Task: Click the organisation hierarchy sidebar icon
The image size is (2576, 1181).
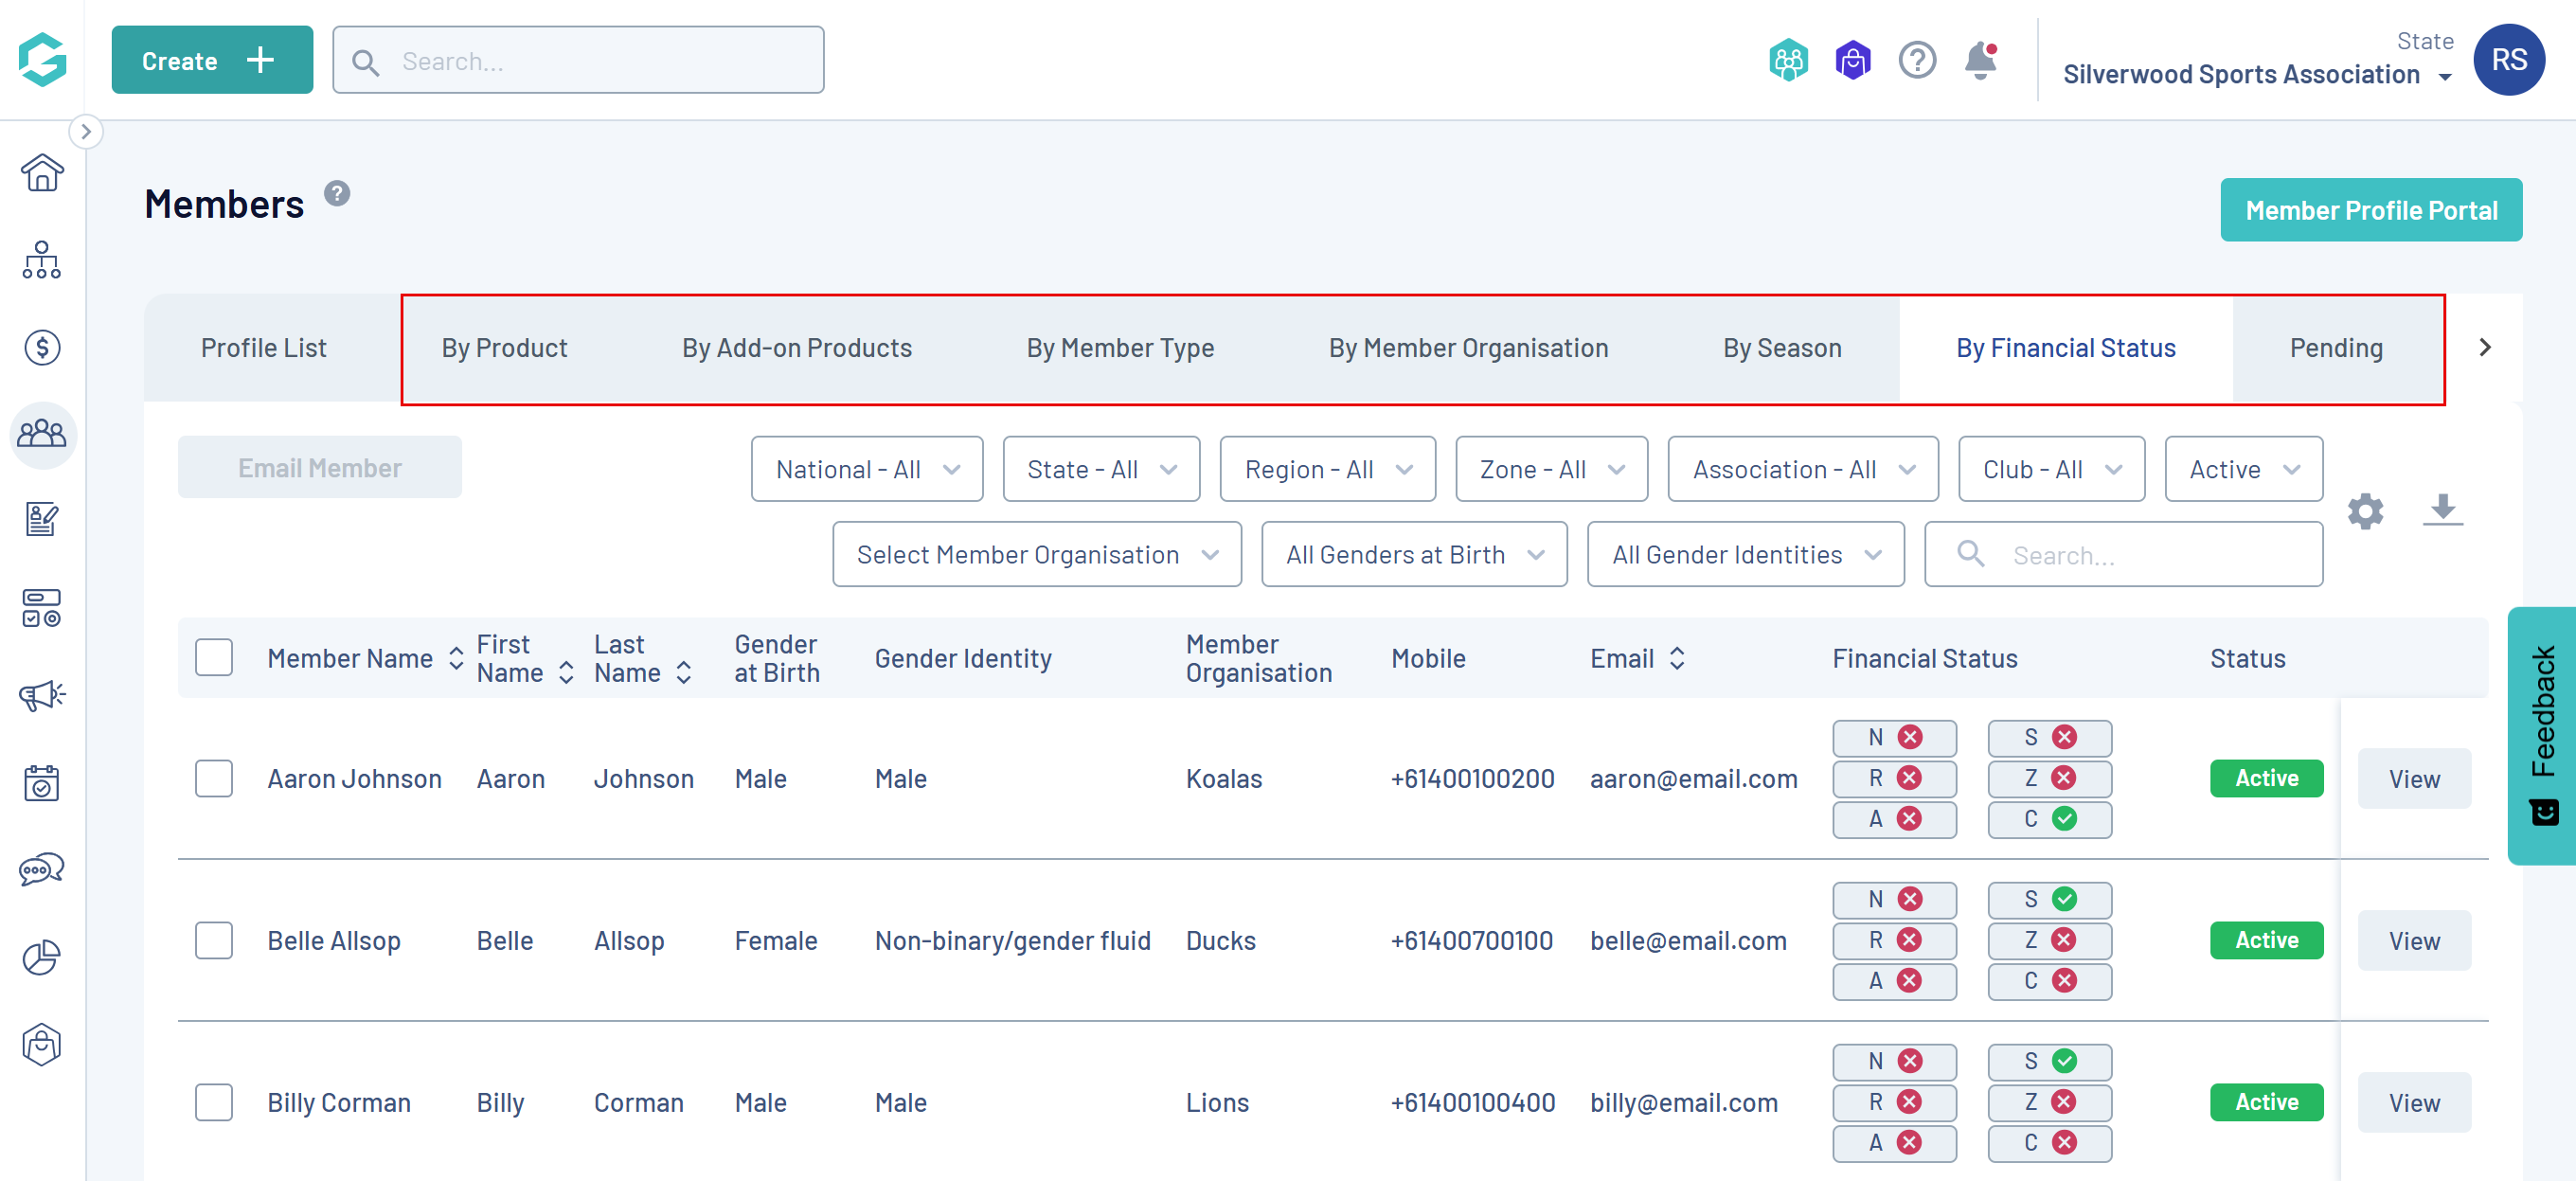Action: pyautogui.click(x=42, y=260)
